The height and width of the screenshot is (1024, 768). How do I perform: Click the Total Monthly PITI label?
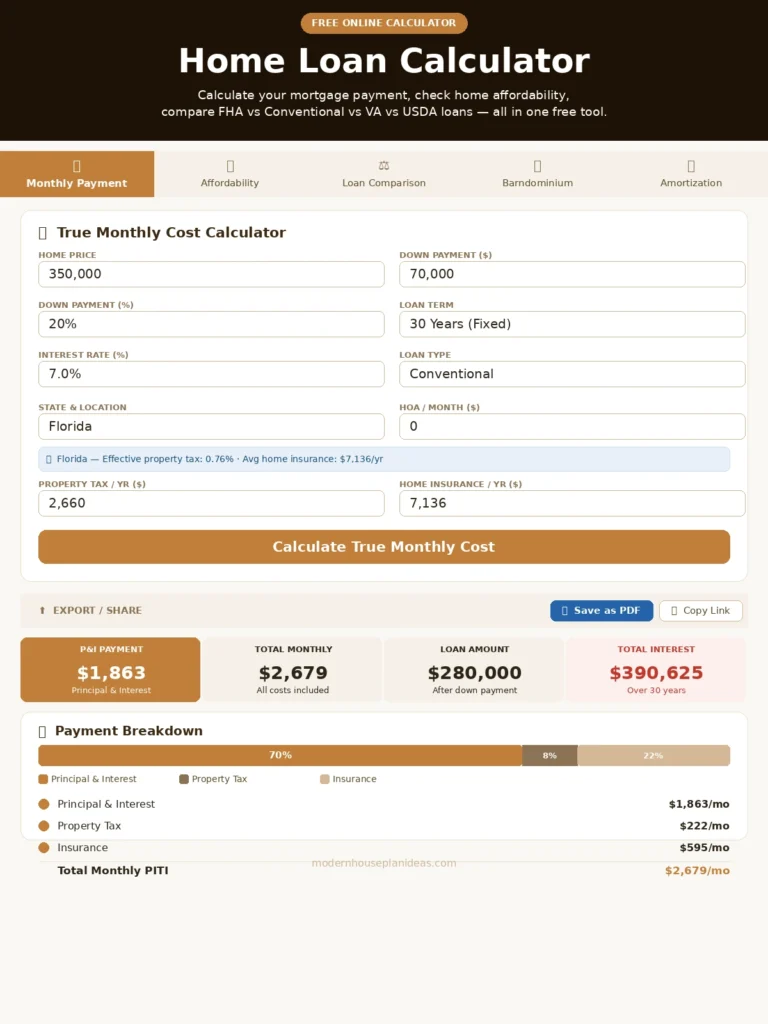point(113,871)
